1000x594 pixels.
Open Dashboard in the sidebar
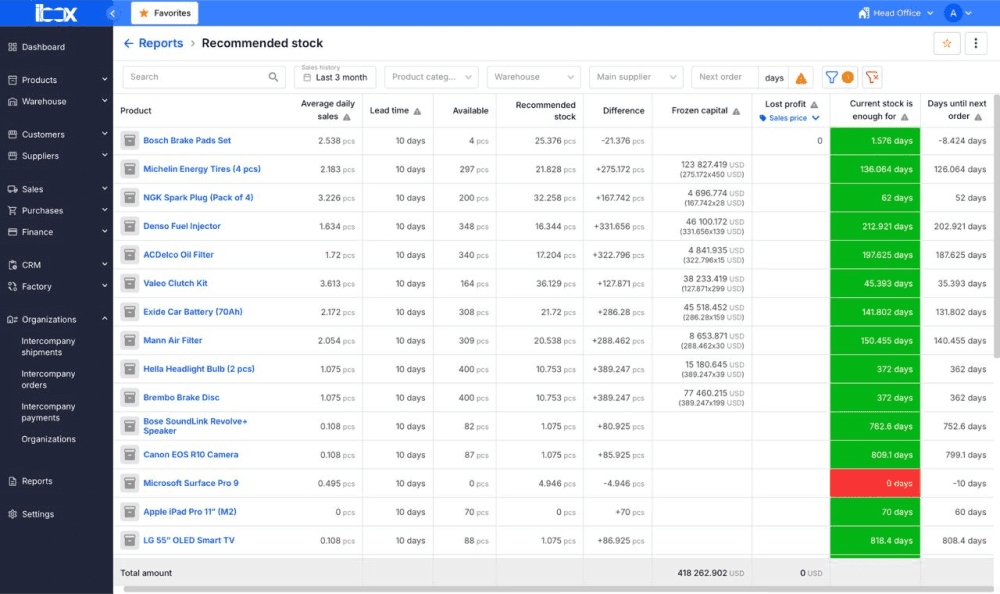tap(43, 47)
